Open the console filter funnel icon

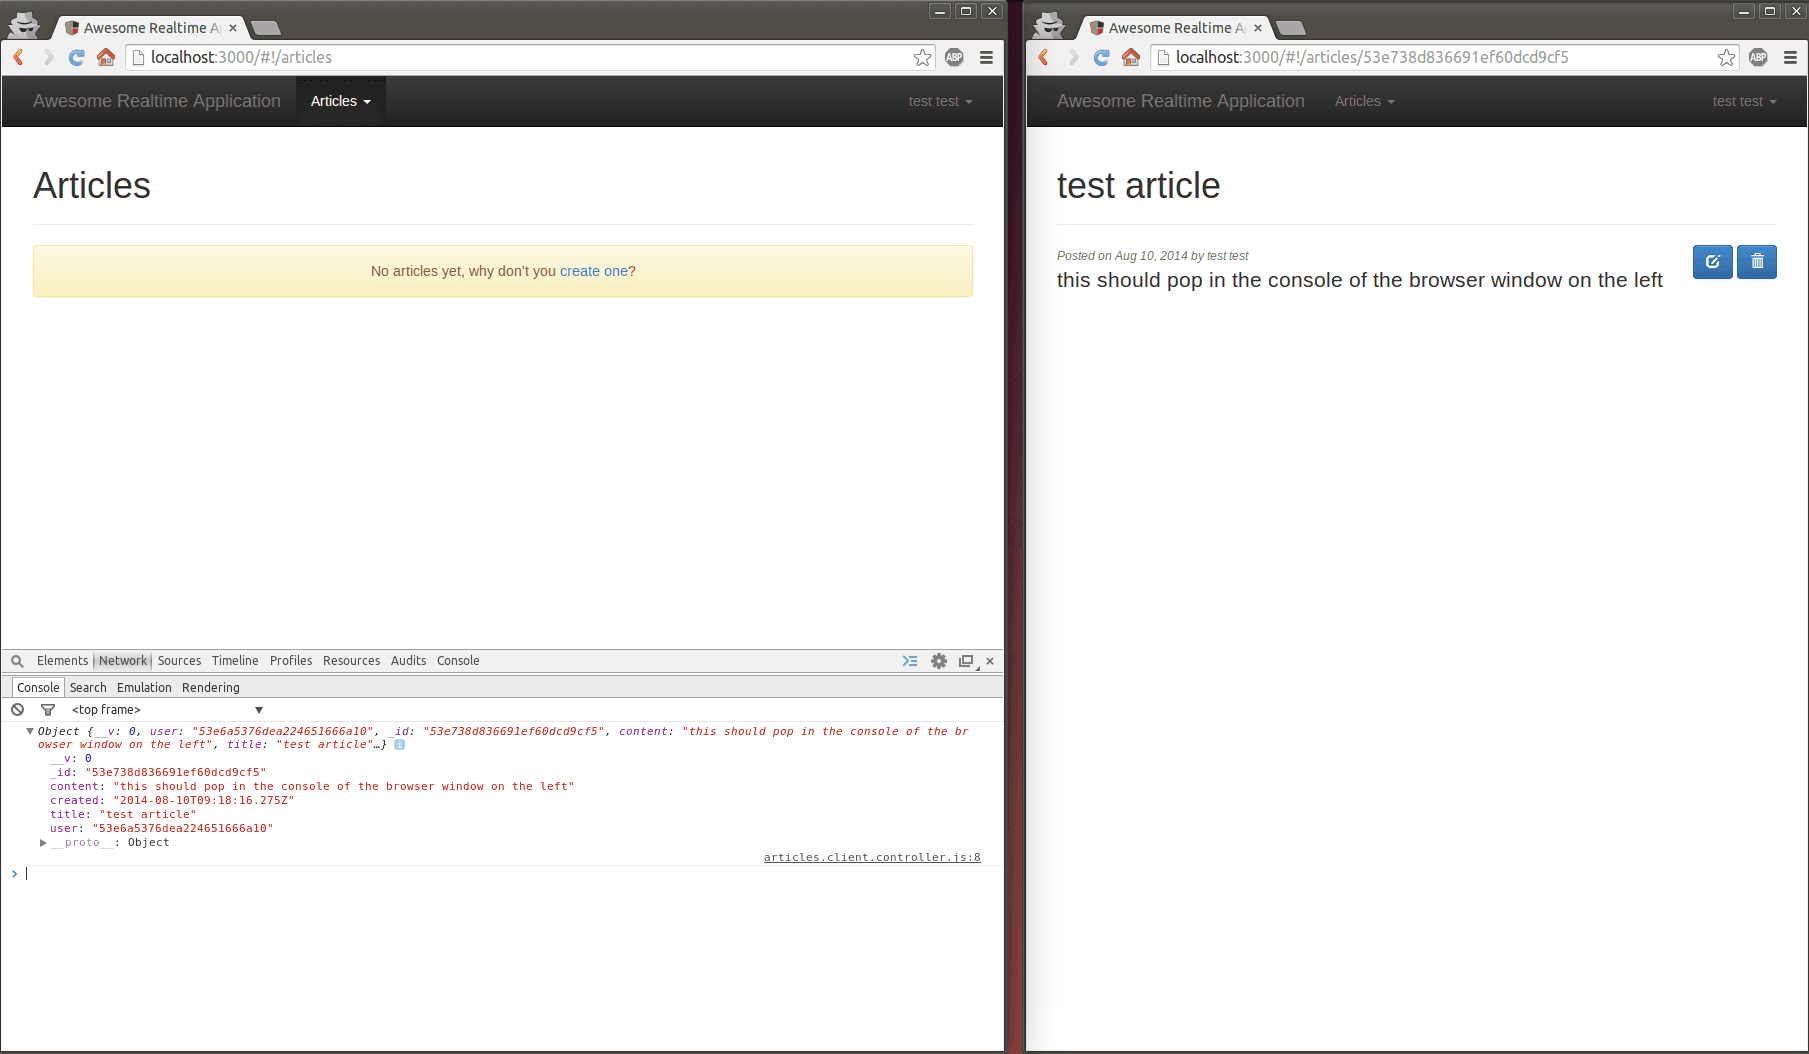(x=48, y=710)
